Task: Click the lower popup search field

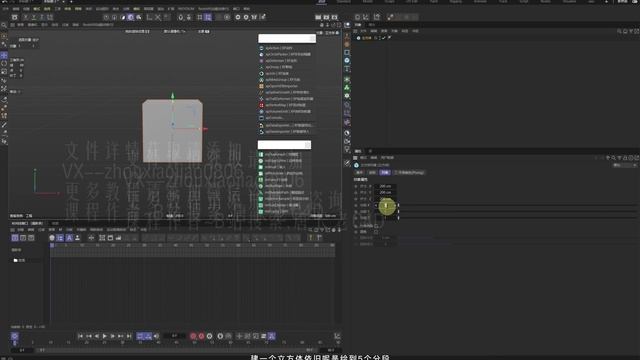Action: 284,145
